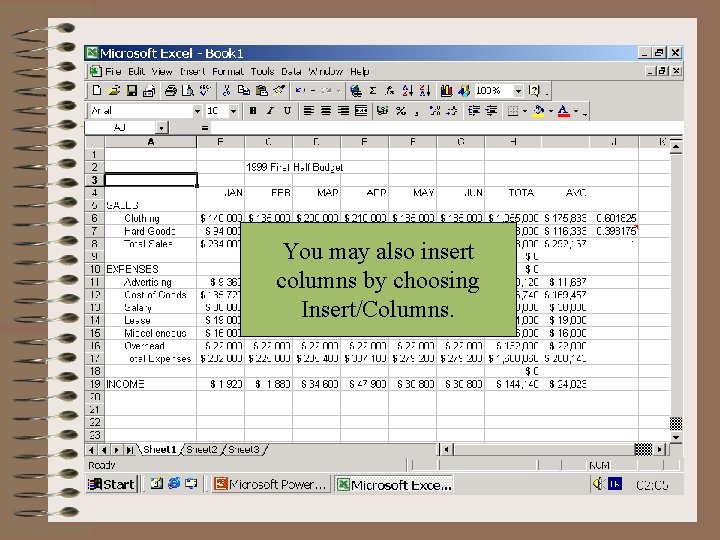Toggle italic formatting

coord(270,111)
